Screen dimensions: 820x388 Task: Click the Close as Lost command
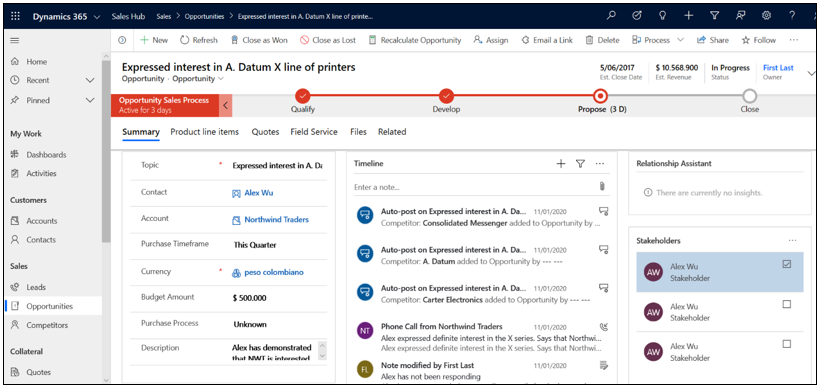coord(328,40)
